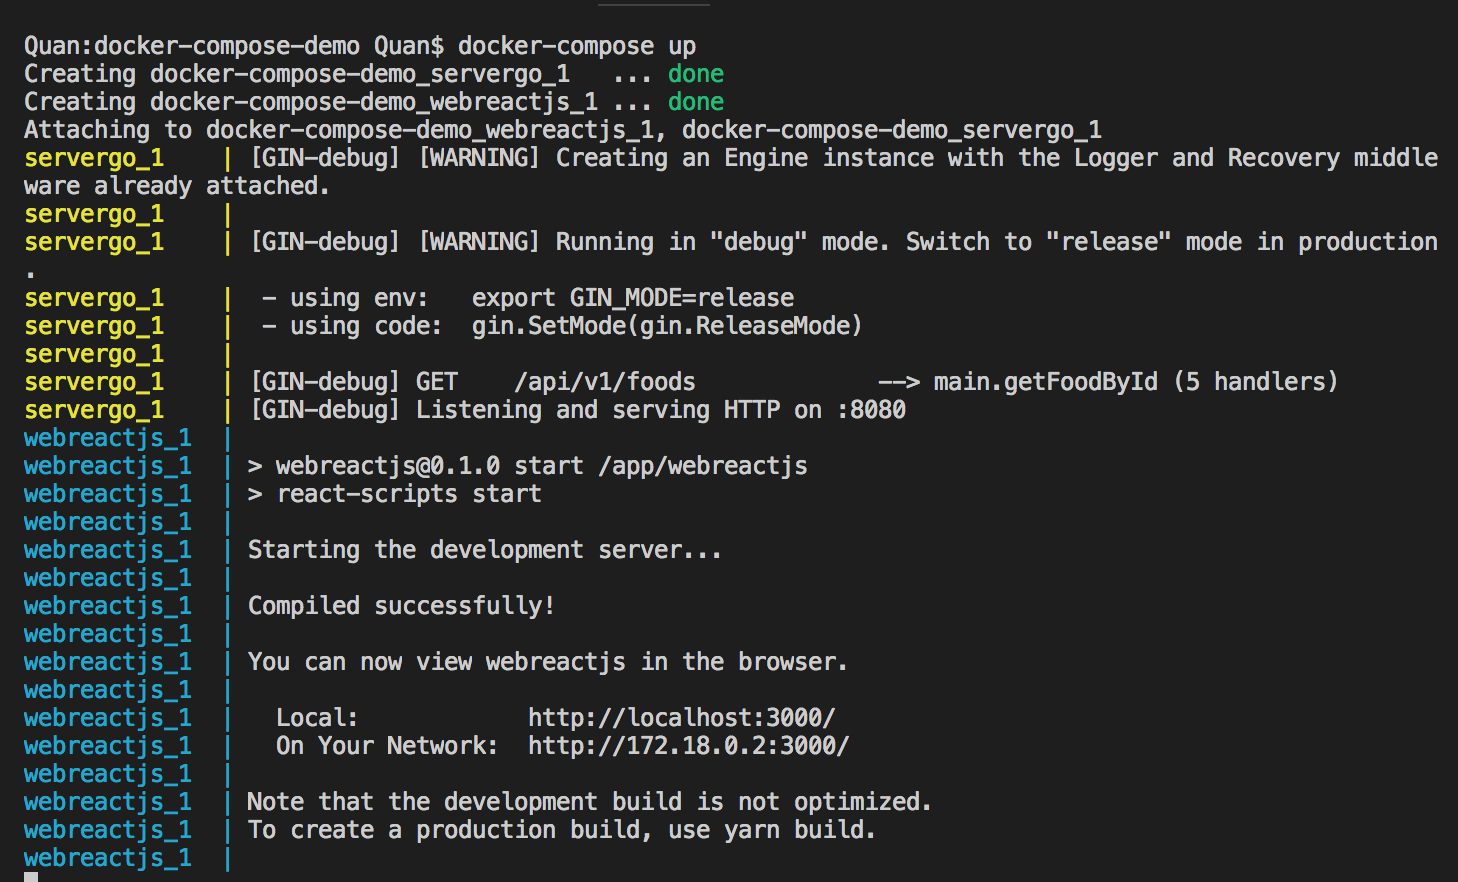The height and width of the screenshot is (882, 1458).
Task: Click "You can now view webreactjs" message
Action: click(436, 662)
